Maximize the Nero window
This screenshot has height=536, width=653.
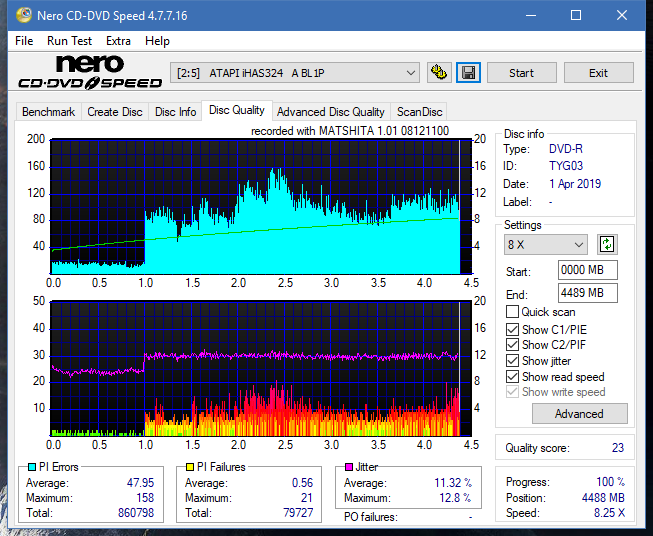[576, 15]
